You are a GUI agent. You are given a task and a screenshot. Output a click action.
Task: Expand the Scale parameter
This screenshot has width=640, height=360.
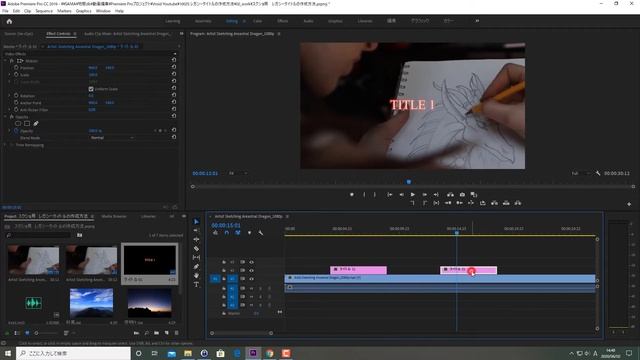[10, 75]
